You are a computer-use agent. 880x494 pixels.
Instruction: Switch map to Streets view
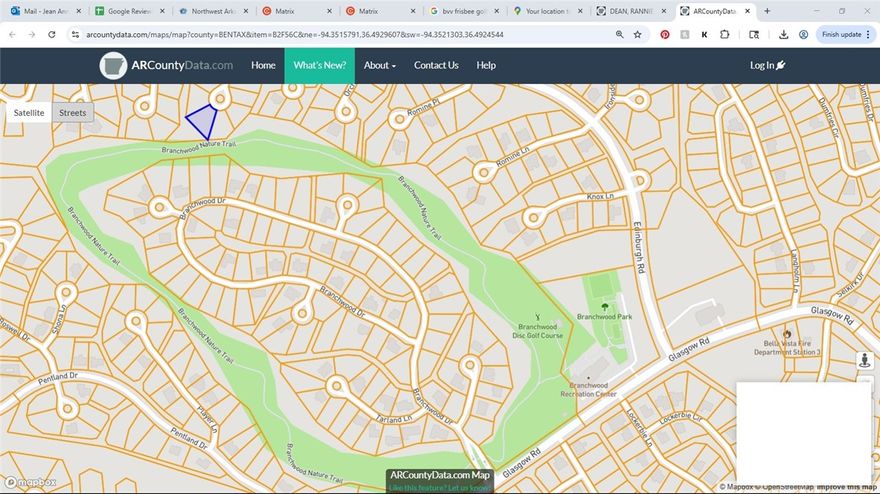[x=73, y=113]
